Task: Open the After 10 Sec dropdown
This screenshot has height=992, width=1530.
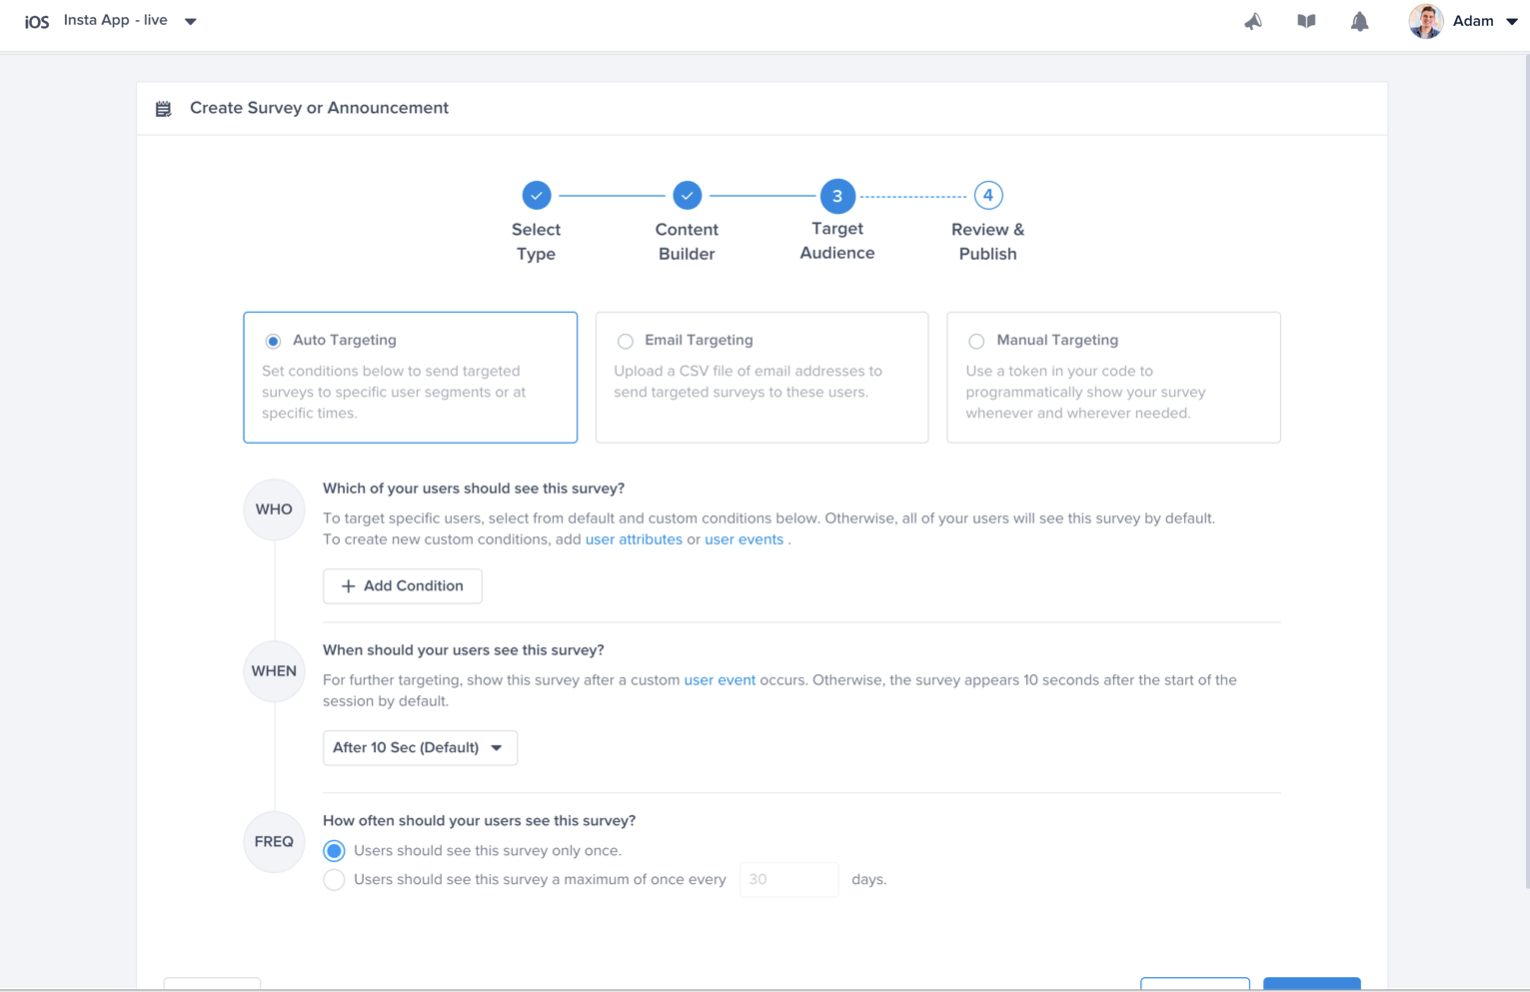Action: tap(419, 747)
